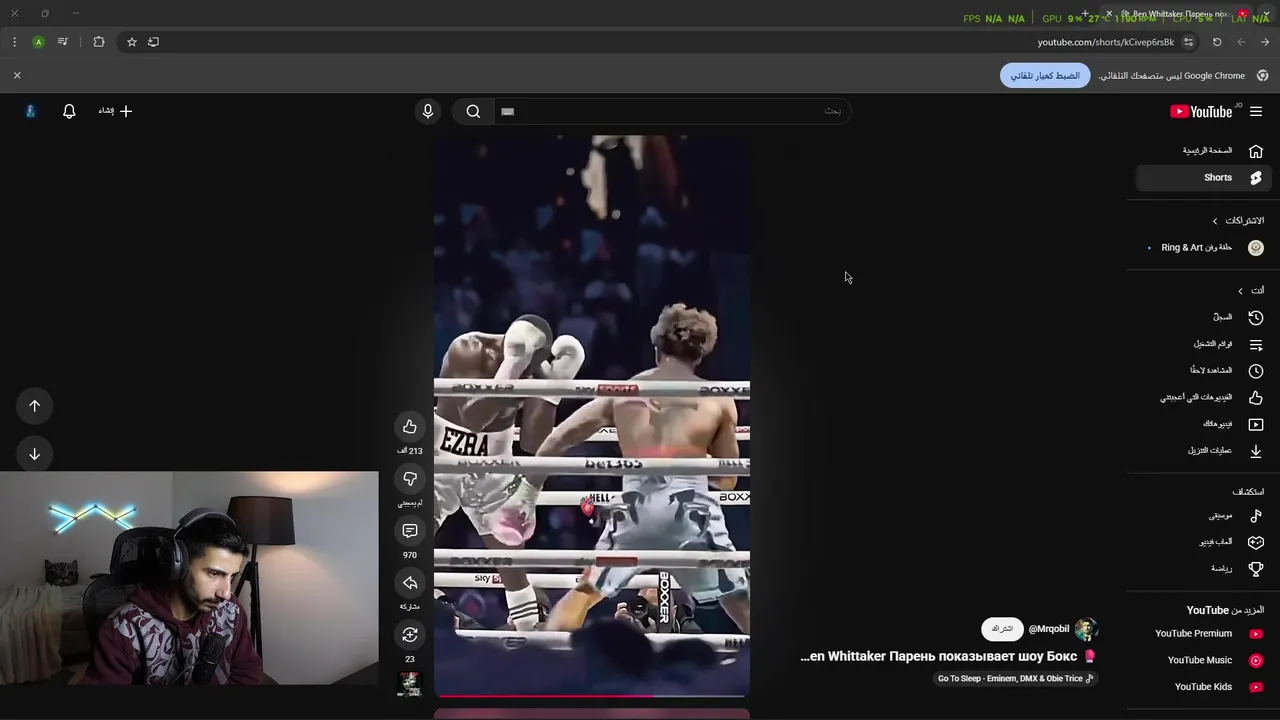Click the YouTube search input field

click(x=672, y=112)
